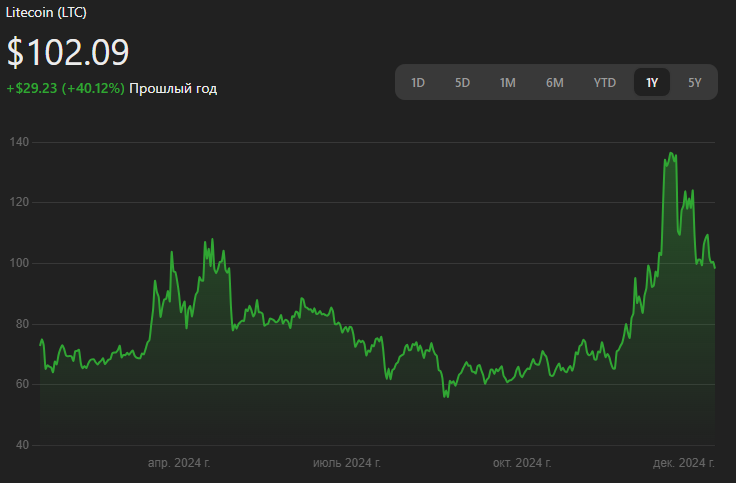
Task: Click the $102.09 price value
Action: coord(68,52)
